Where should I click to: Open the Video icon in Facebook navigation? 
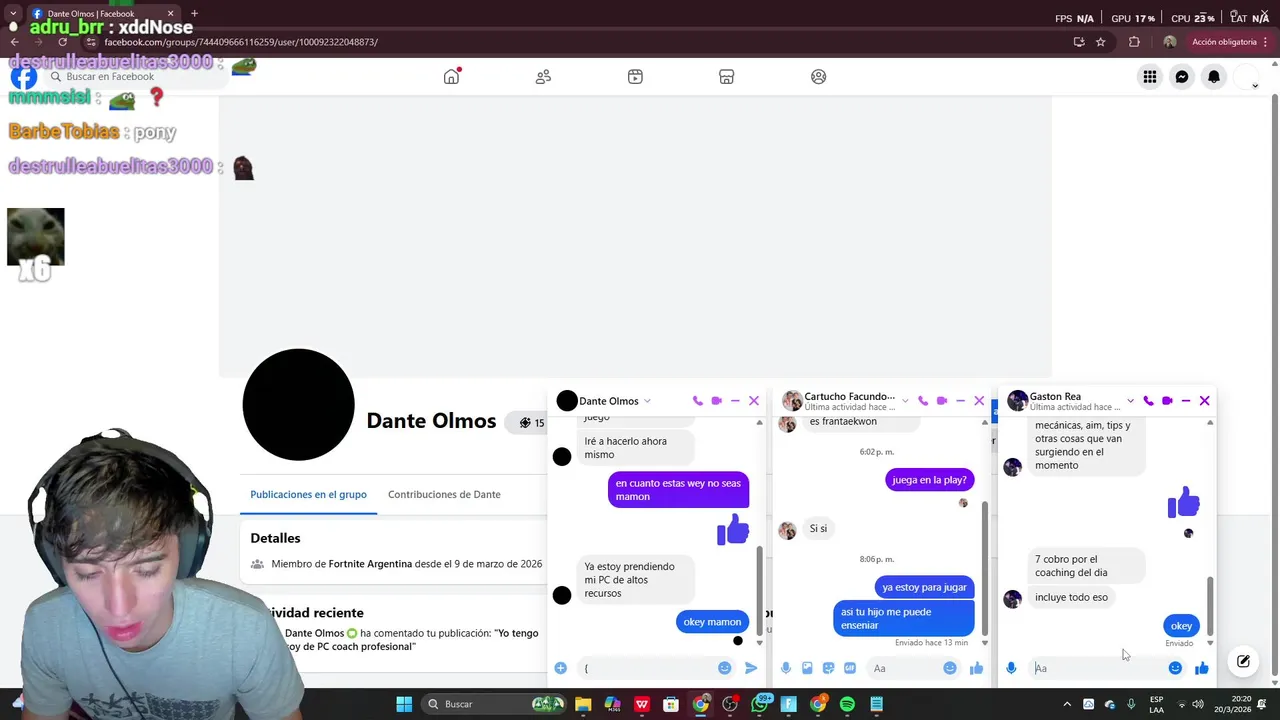point(635,77)
